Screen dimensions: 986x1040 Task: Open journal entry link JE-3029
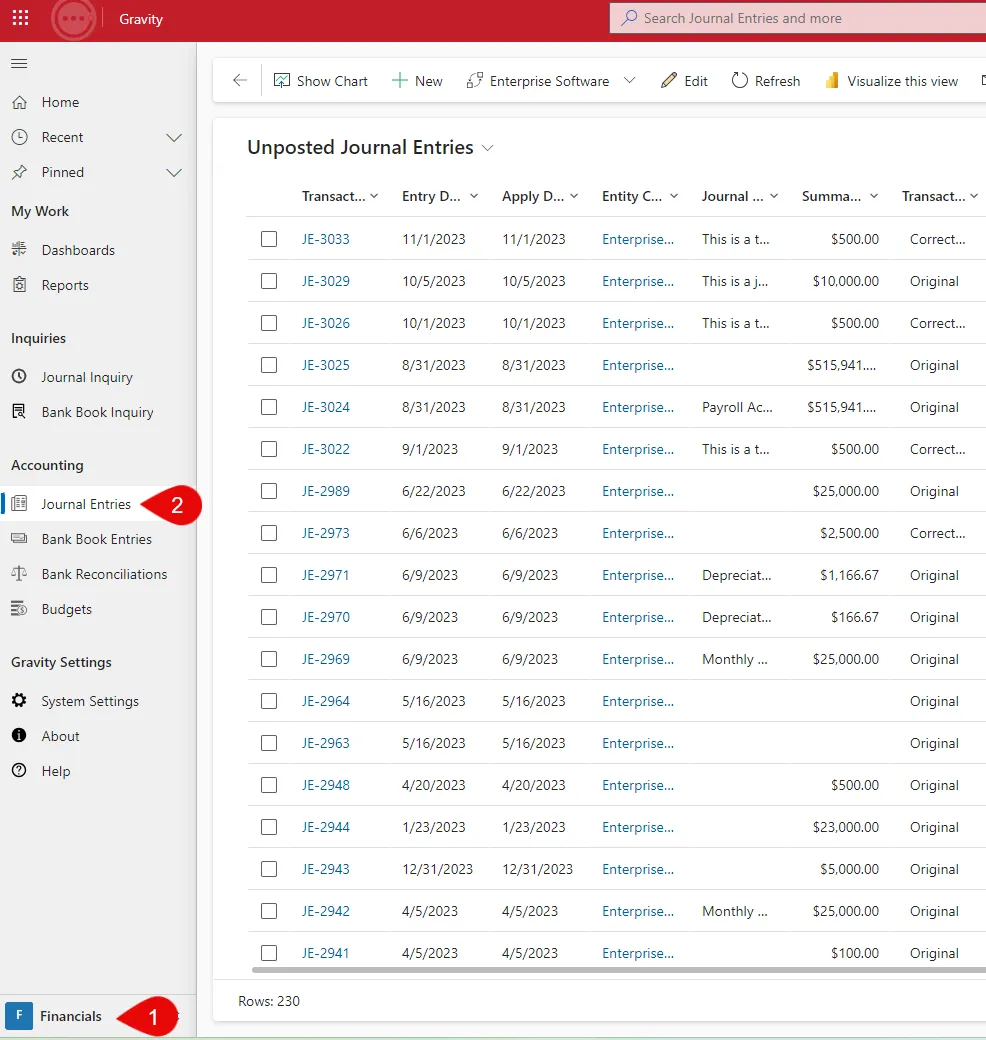[x=326, y=281]
